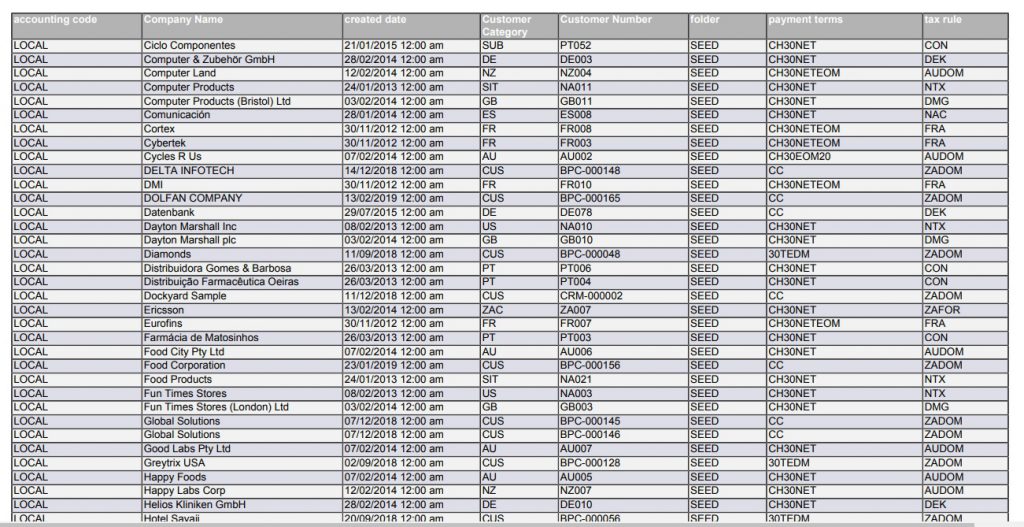The width and height of the screenshot is (1024, 527).
Task: Click the 02/09/2018 12:00 am date cell
Action: tap(411, 463)
